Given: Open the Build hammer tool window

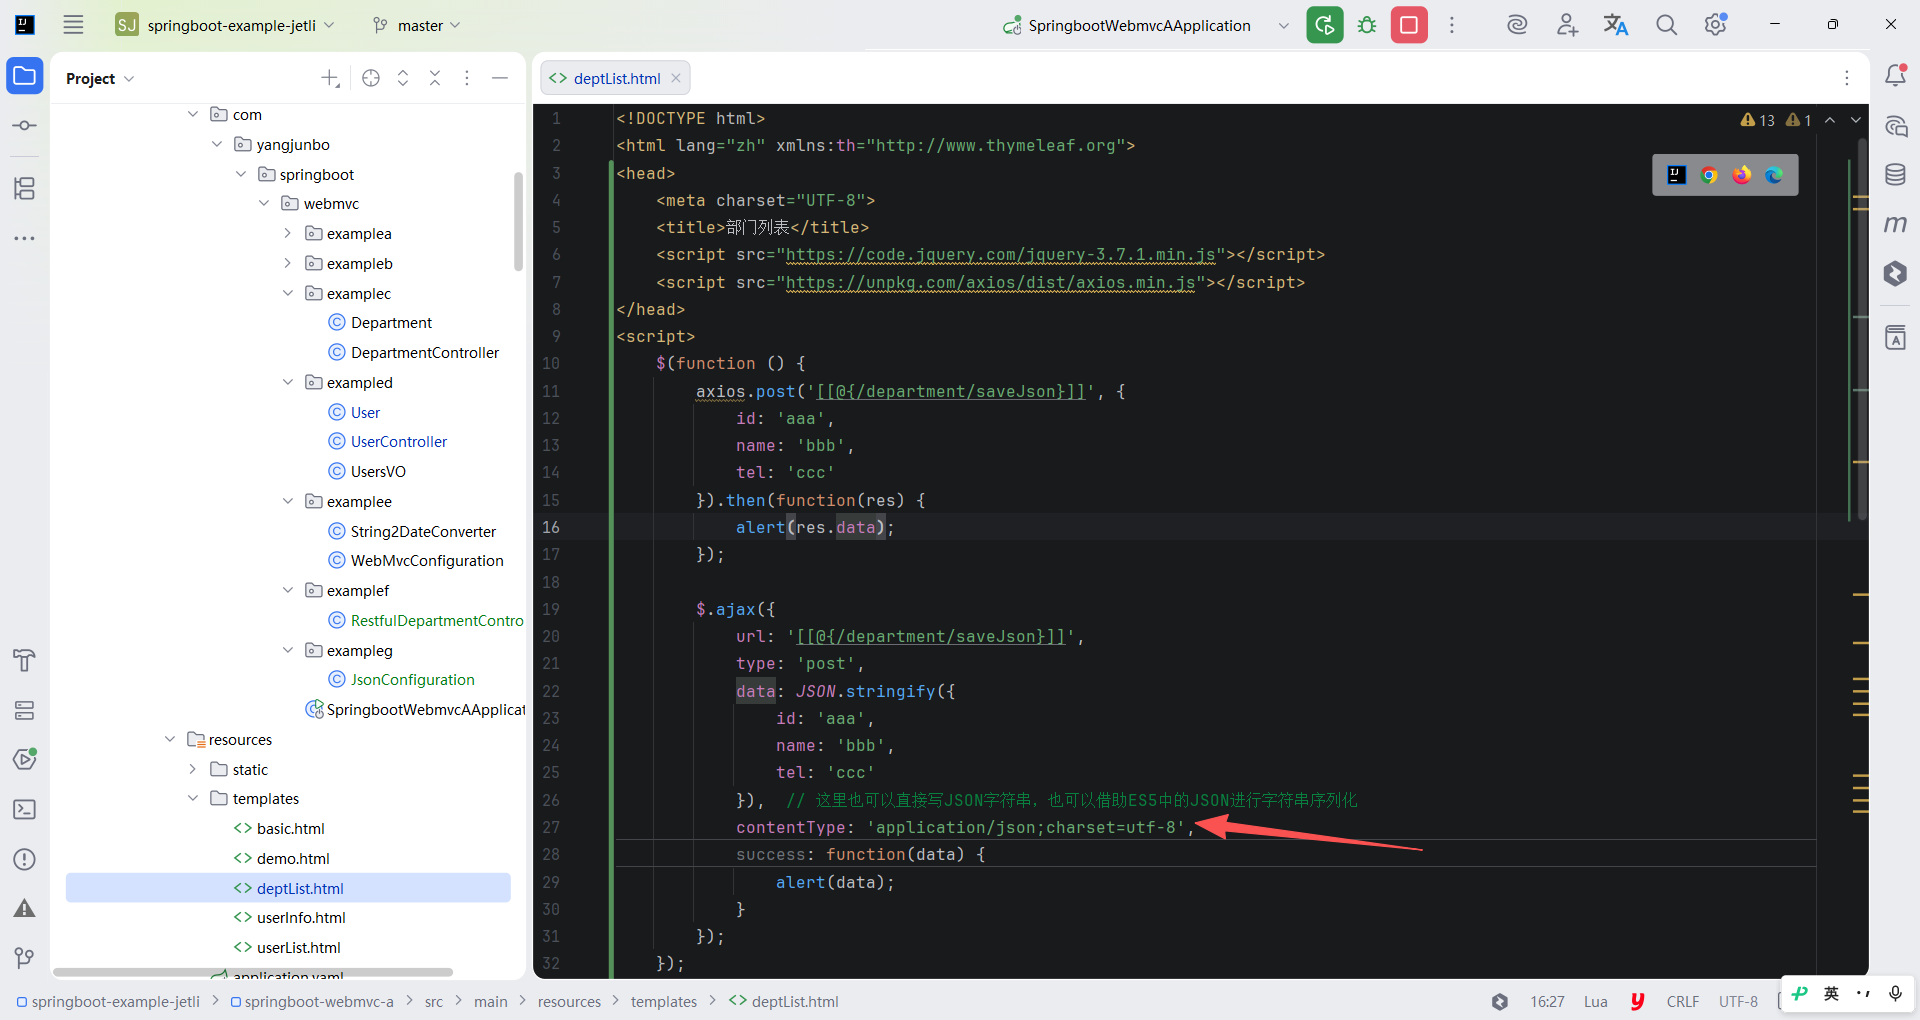Looking at the screenshot, I should click(x=25, y=660).
